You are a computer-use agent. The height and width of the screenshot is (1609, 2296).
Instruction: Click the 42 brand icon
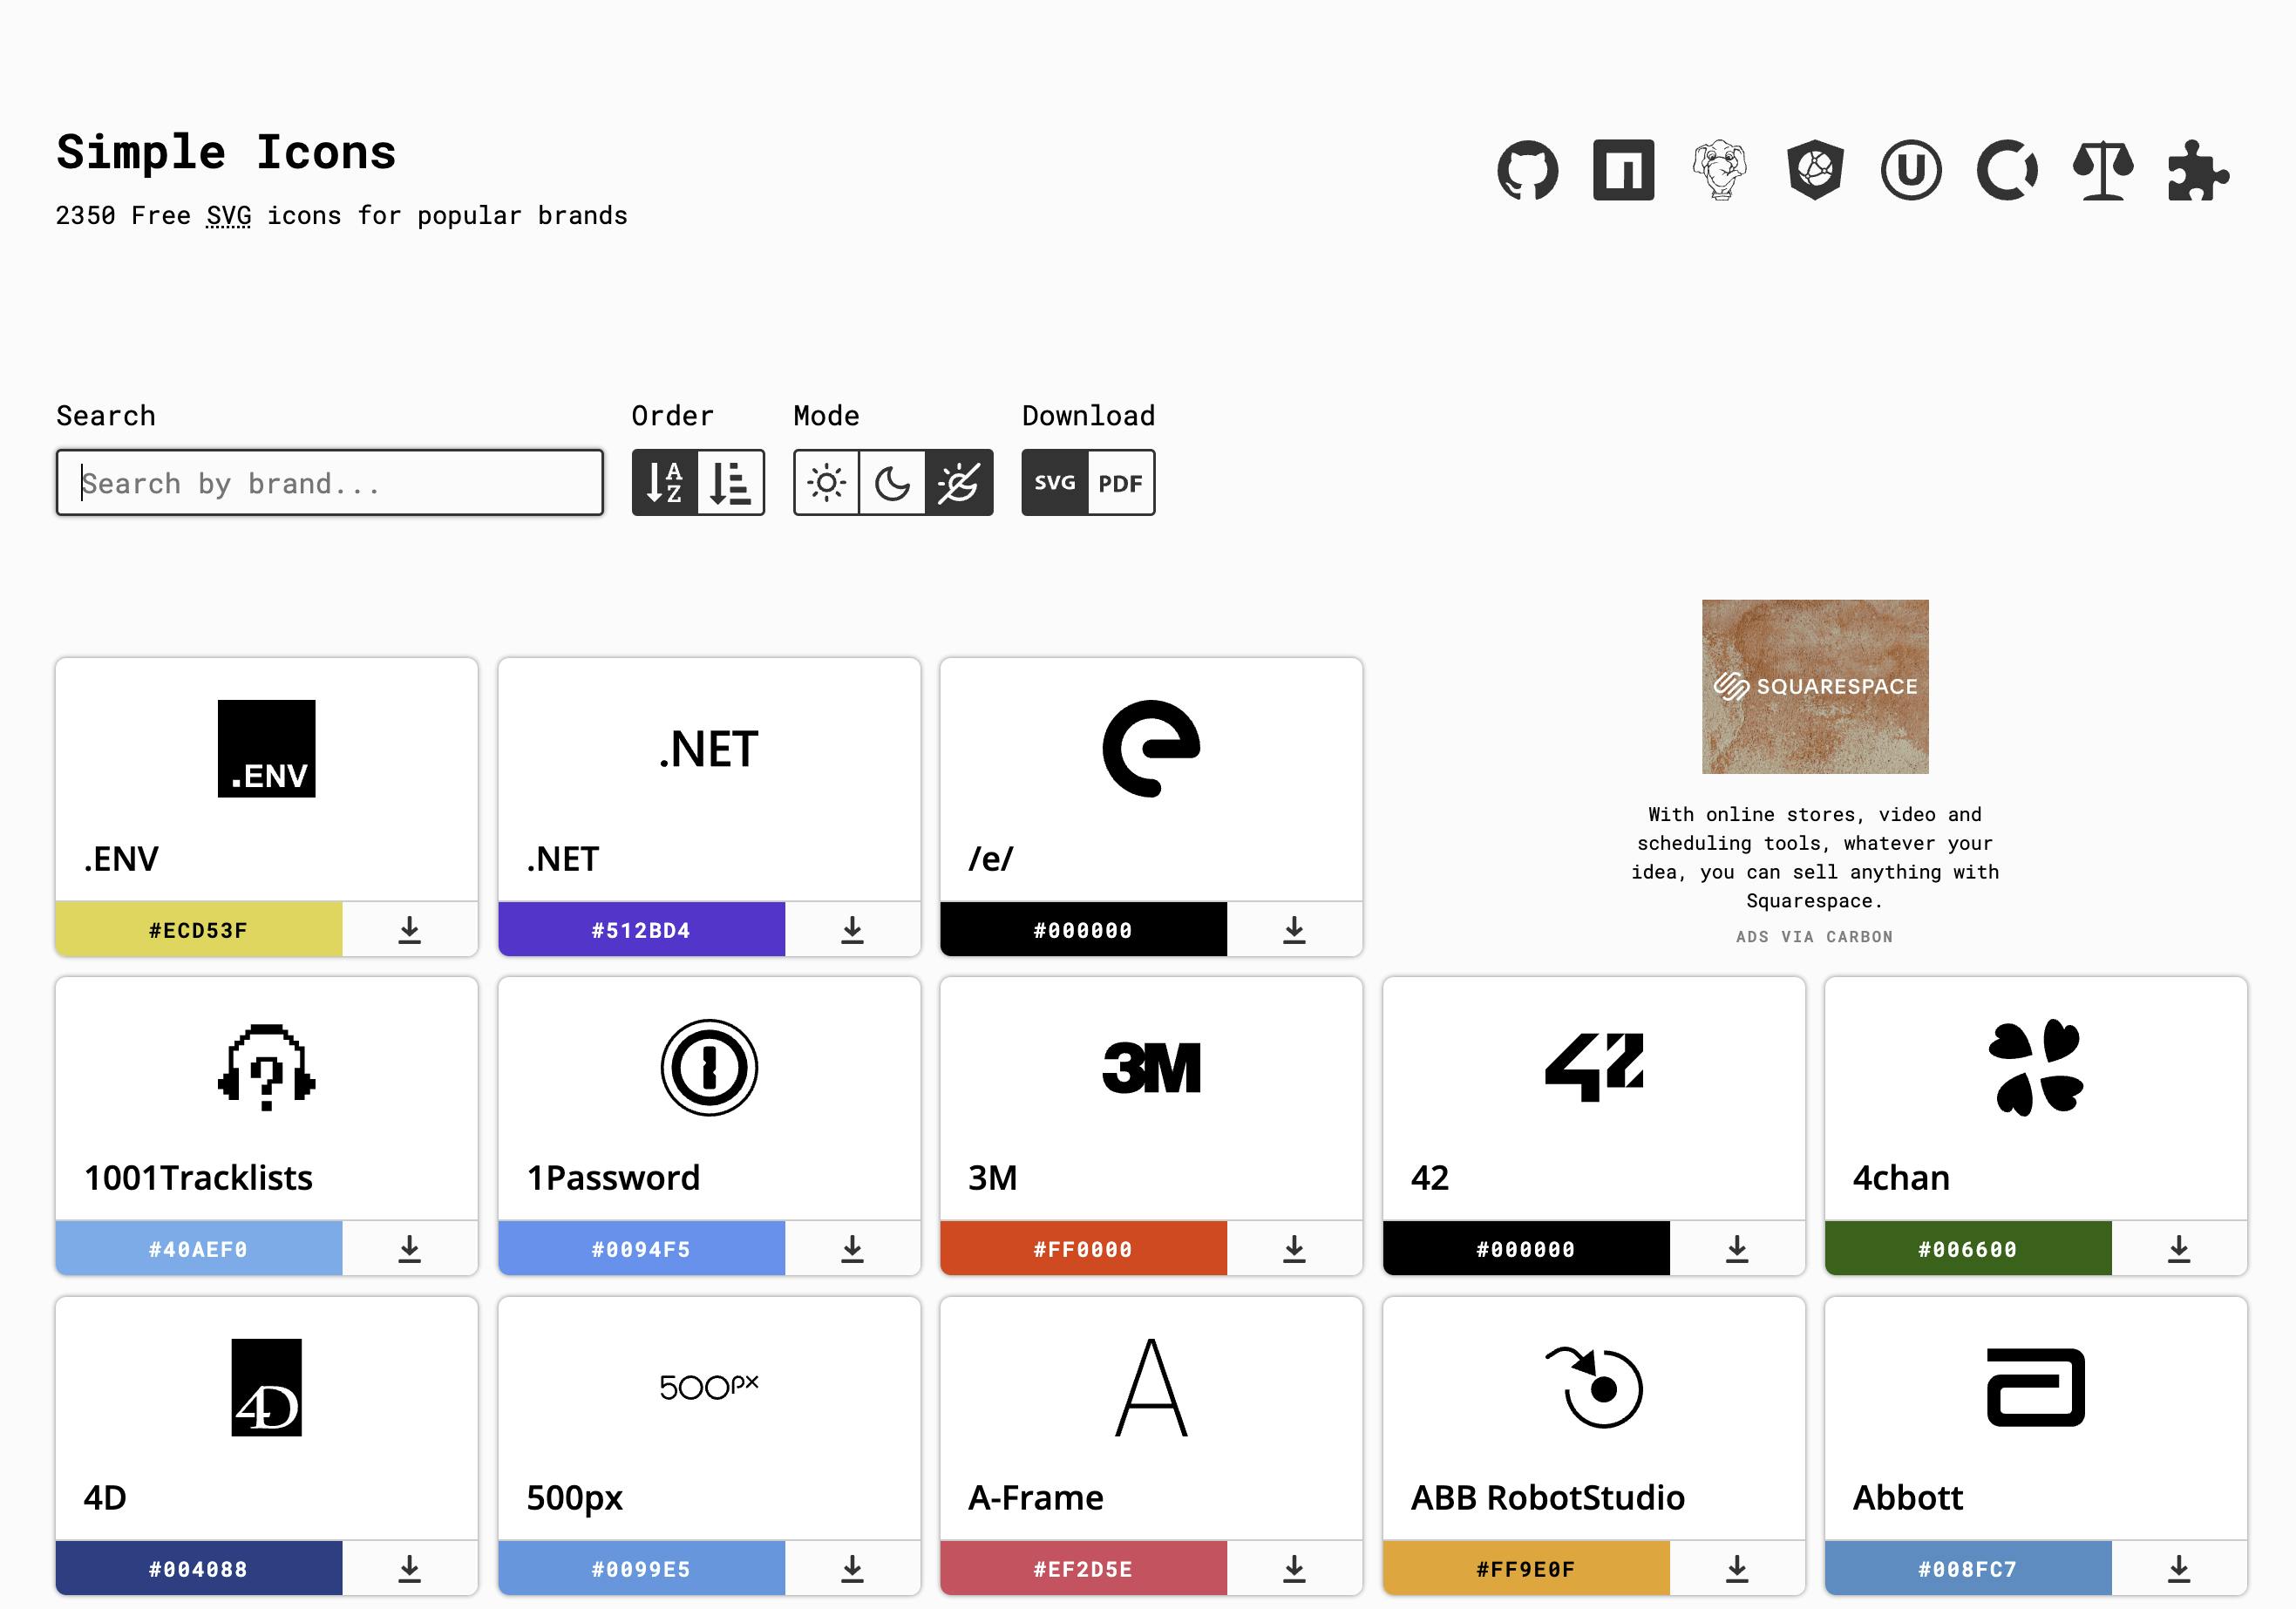(x=1594, y=1068)
